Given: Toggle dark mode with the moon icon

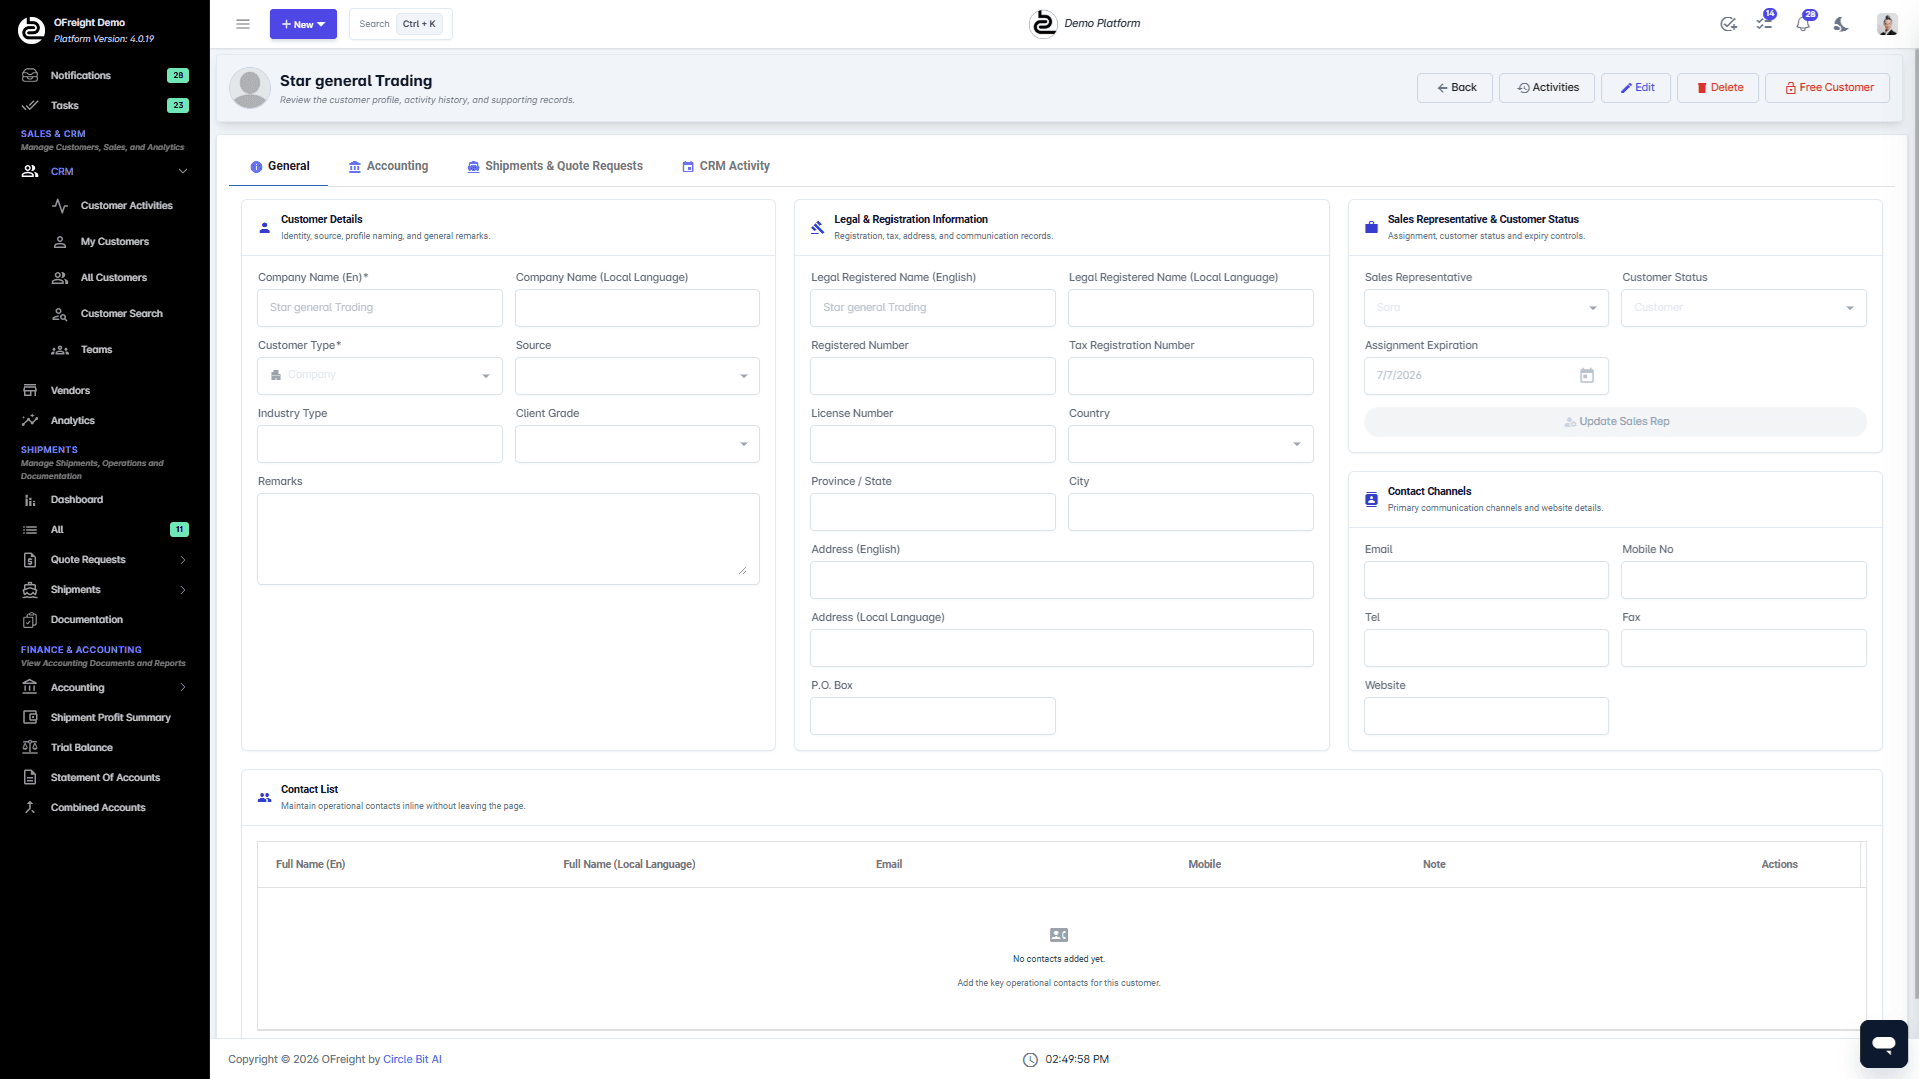Looking at the screenshot, I should click(x=1841, y=24).
